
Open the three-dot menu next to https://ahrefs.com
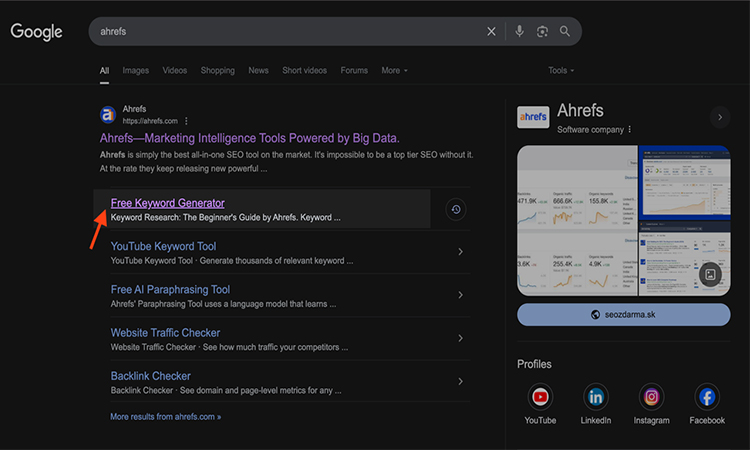coord(186,121)
